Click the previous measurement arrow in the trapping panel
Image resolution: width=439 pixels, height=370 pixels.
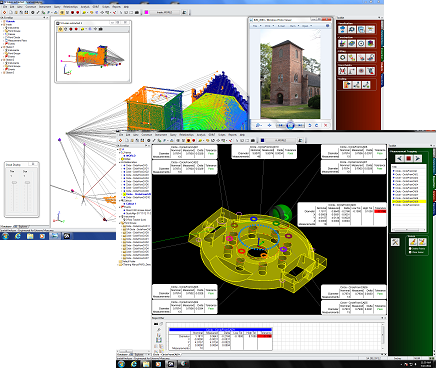click(400, 158)
